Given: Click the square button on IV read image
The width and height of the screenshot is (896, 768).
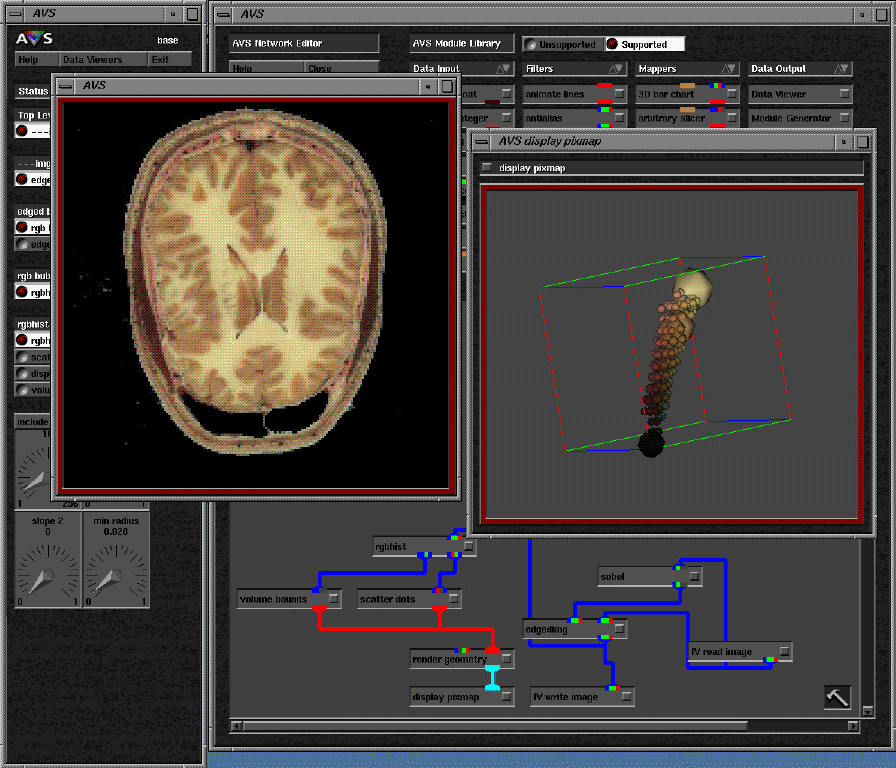Looking at the screenshot, I should [x=784, y=651].
